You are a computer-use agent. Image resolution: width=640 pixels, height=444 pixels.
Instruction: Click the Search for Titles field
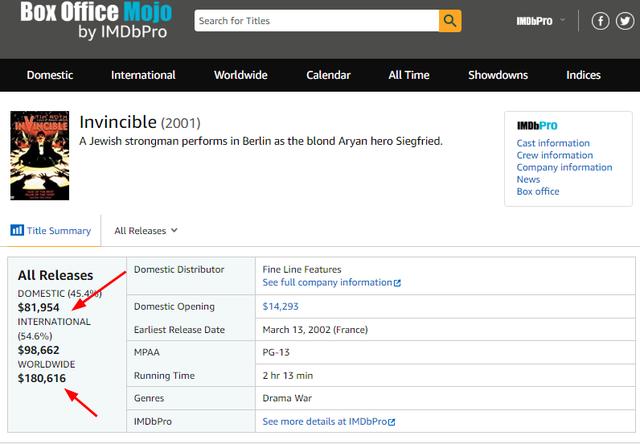coord(317,21)
